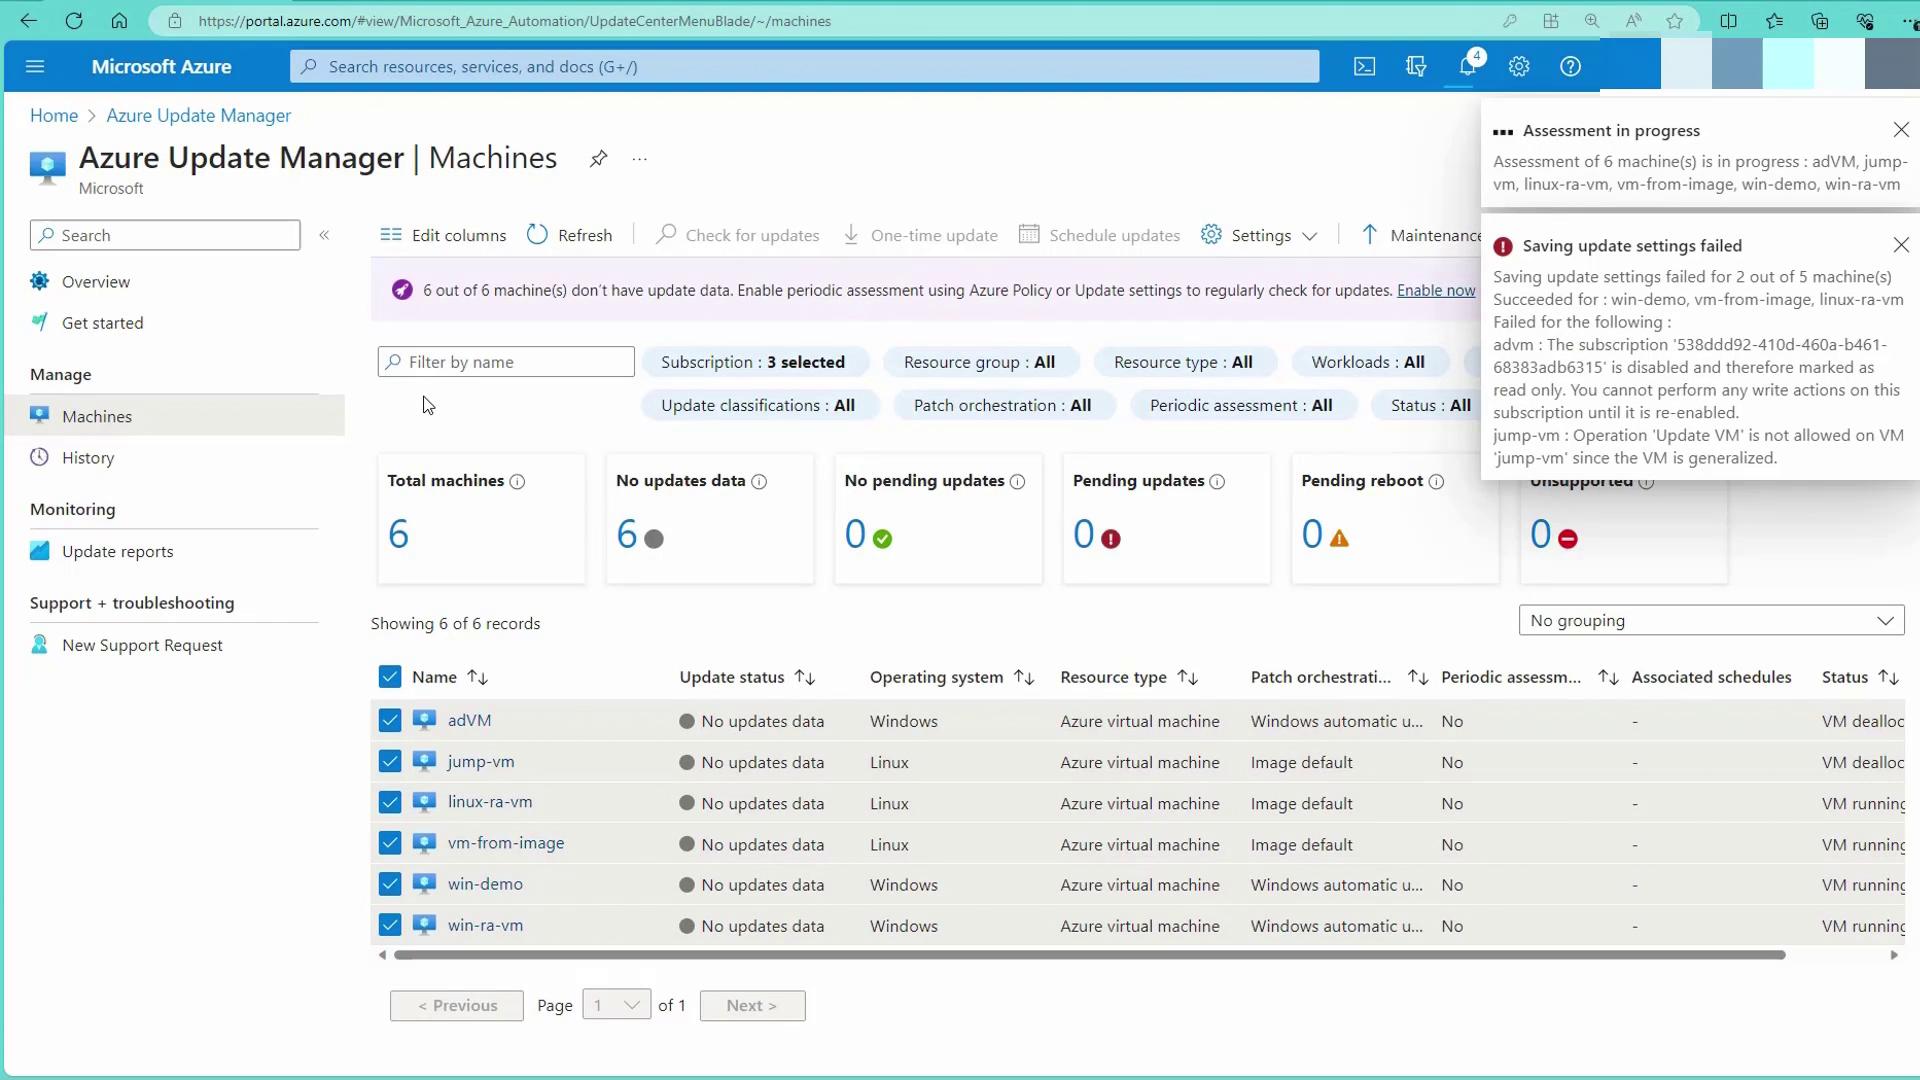The width and height of the screenshot is (1920, 1080).
Task: Click the left menu Search box
Action: click(x=165, y=235)
